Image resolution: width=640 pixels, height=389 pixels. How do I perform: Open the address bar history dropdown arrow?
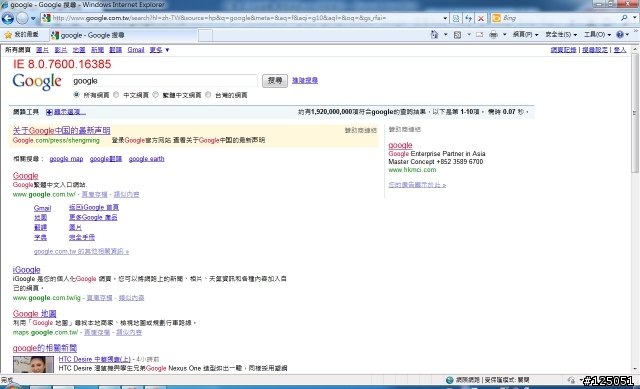click(445, 18)
